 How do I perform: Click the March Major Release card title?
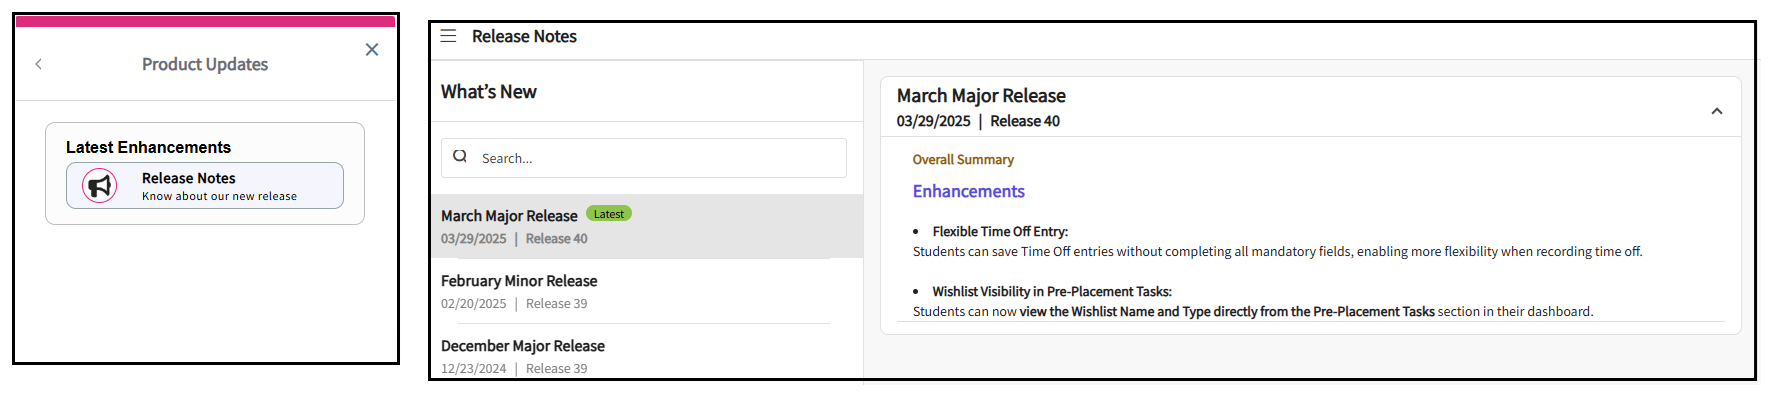[981, 96]
